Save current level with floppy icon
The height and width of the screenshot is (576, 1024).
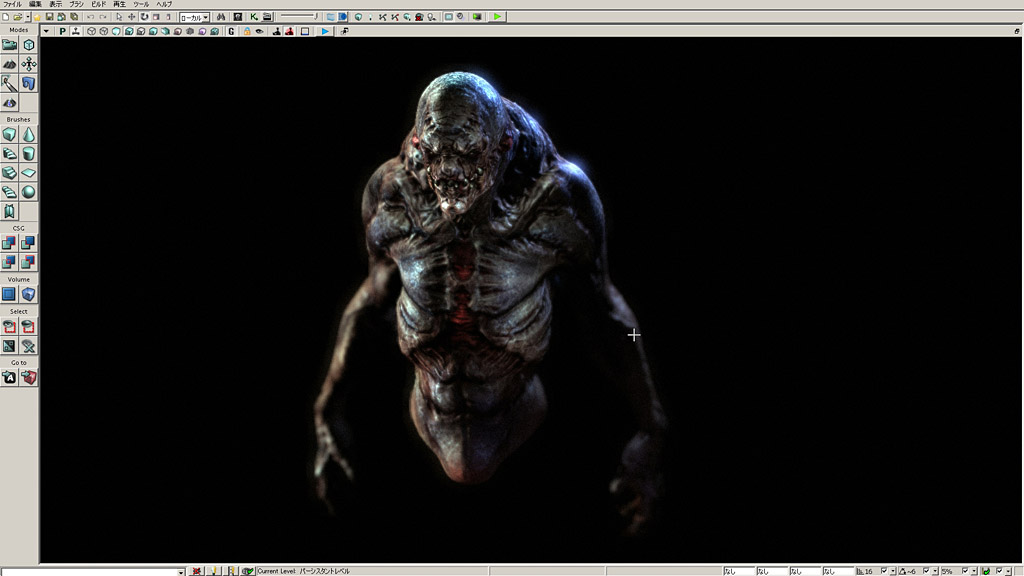49,17
